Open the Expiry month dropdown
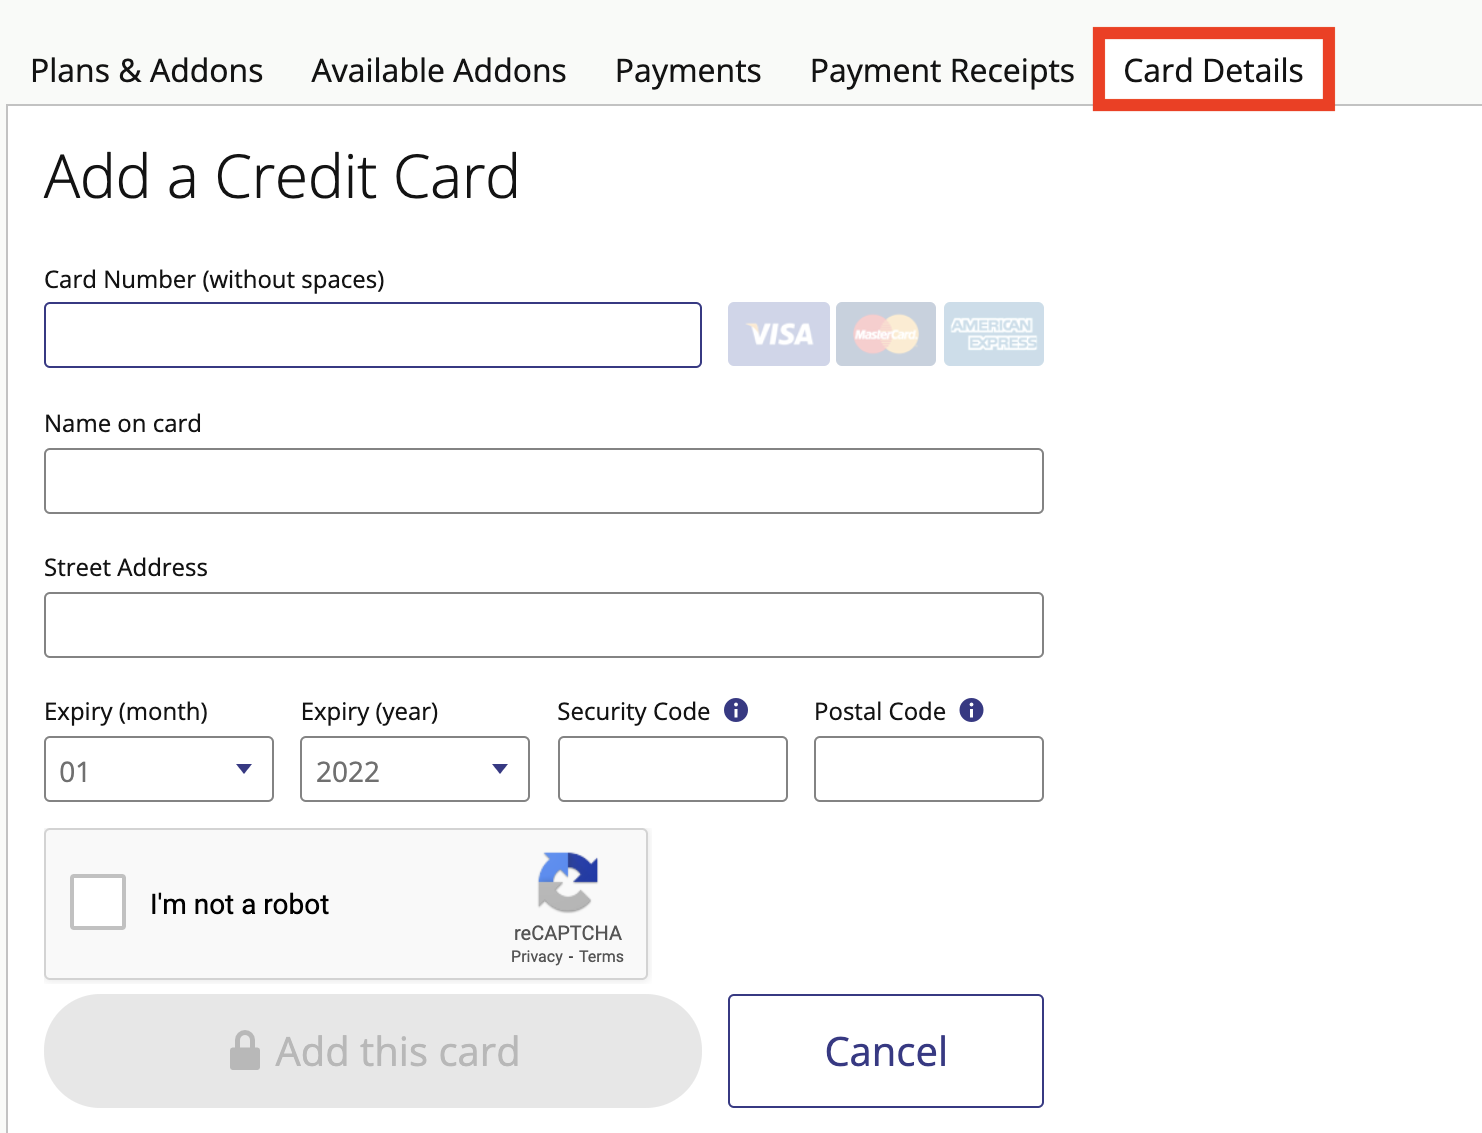 click(x=159, y=769)
